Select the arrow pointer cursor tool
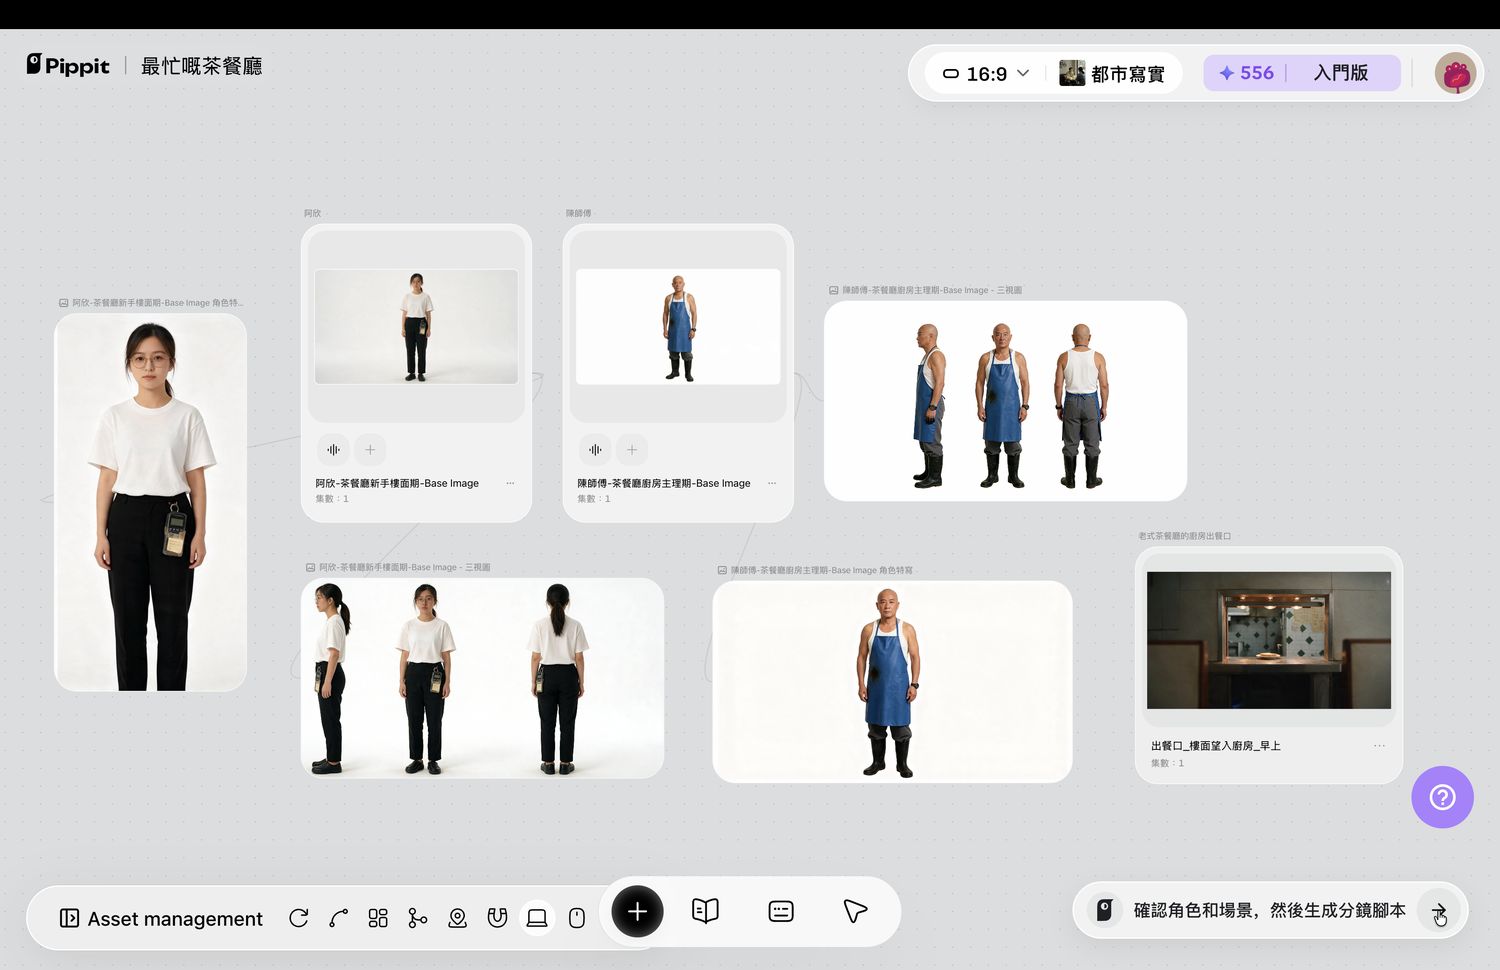Viewport: 1500px width, 970px height. [855, 911]
